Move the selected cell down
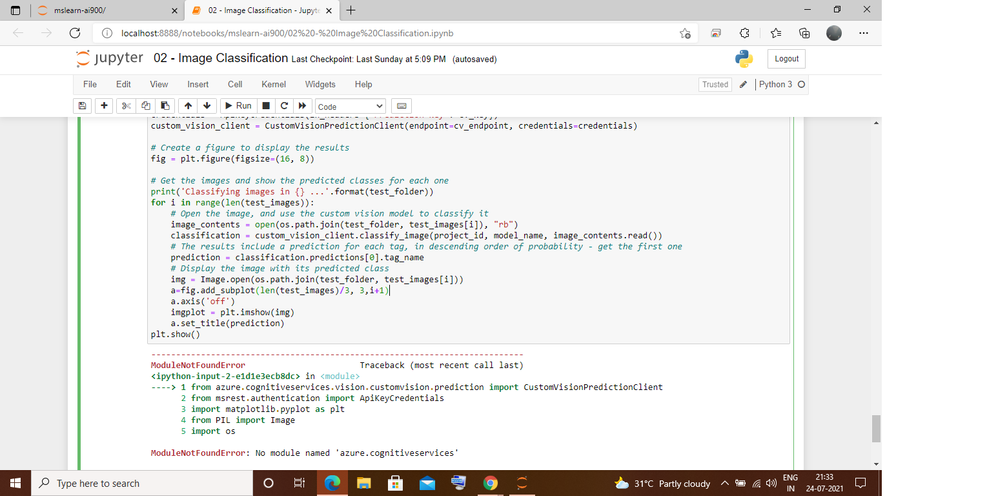The image size is (998, 496). click(207, 106)
